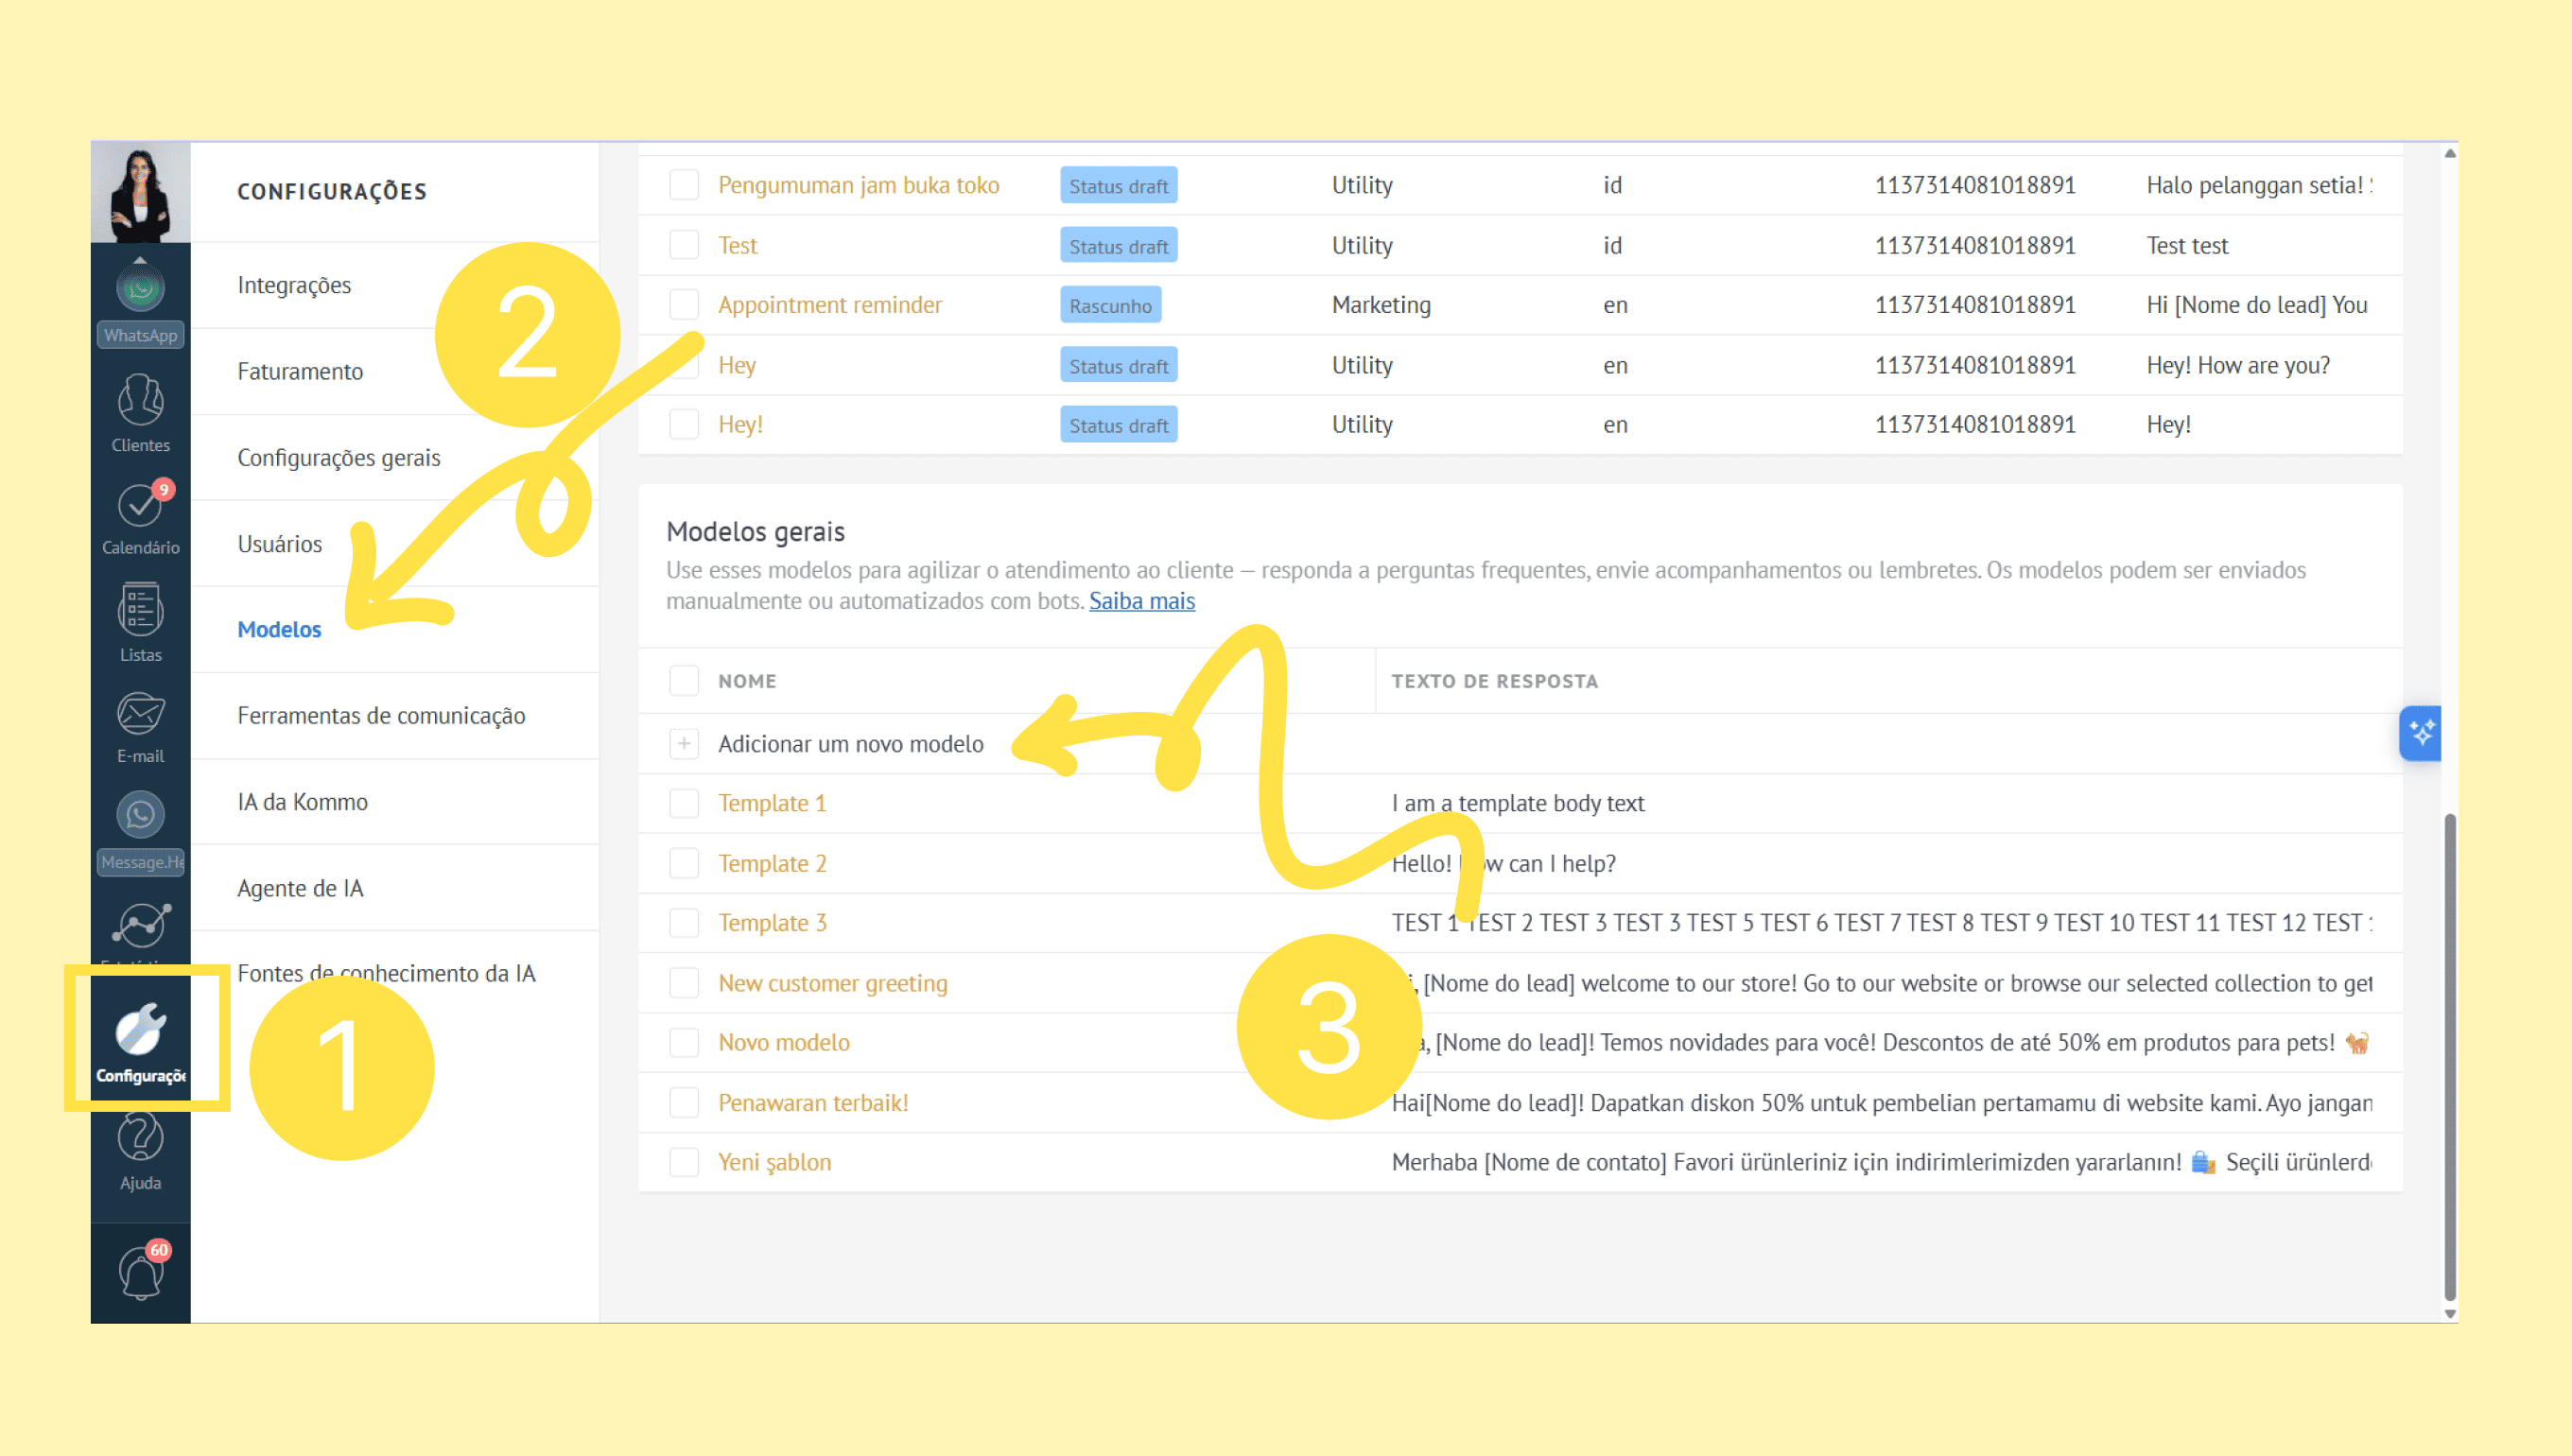Click the plus to add new model

(684, 744)
